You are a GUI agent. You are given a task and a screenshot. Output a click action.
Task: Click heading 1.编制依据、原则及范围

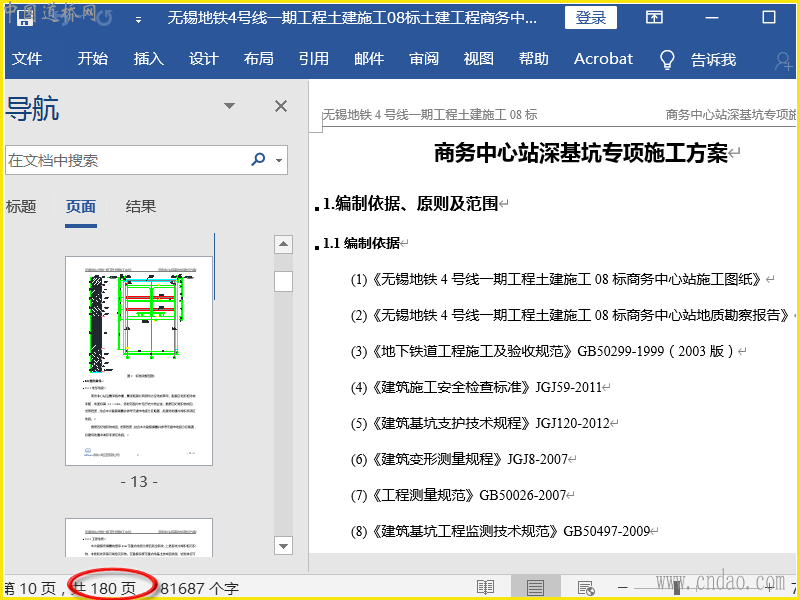(x=410, y=204)
